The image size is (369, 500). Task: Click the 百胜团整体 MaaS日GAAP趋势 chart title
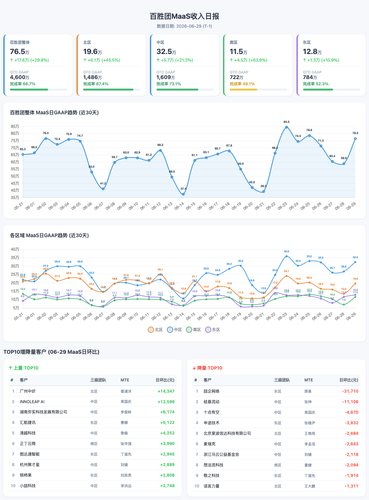click(54, 113)
